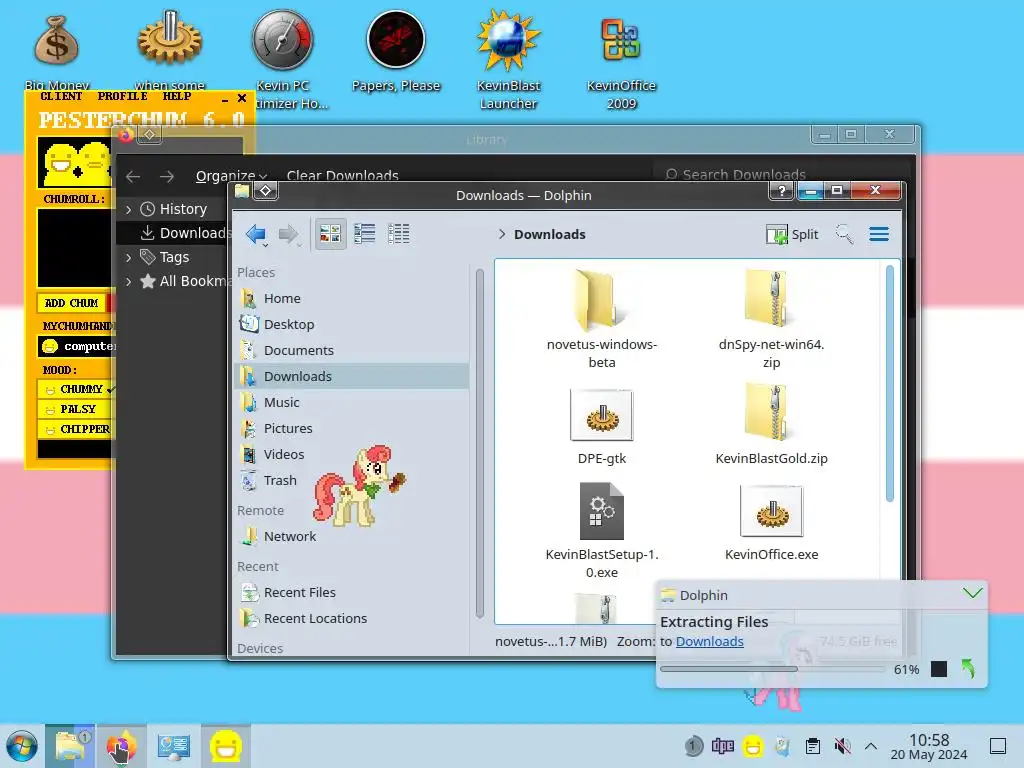Image resolution: width=1024 pixels, height=768 pixels.
Task: Open Windows-style start button on taskbar
Action: [x=22, y=746]
